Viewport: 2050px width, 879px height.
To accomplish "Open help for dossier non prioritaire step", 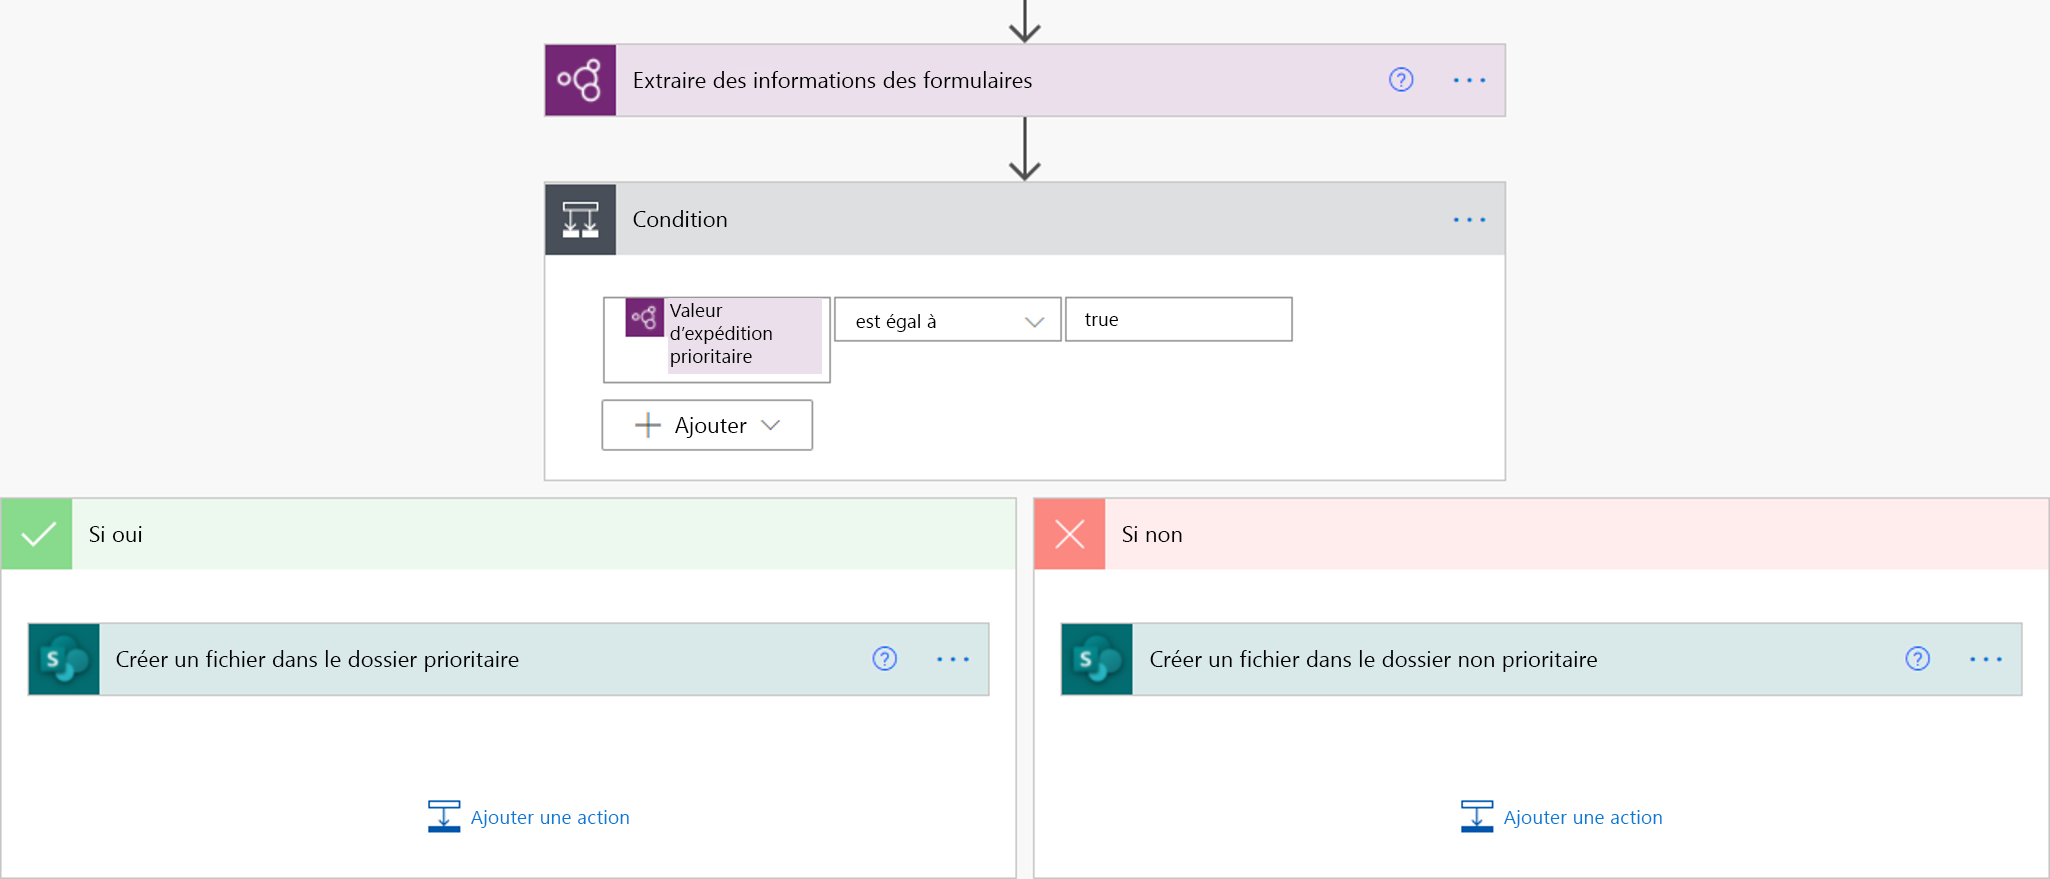I will coord(1917,659).
